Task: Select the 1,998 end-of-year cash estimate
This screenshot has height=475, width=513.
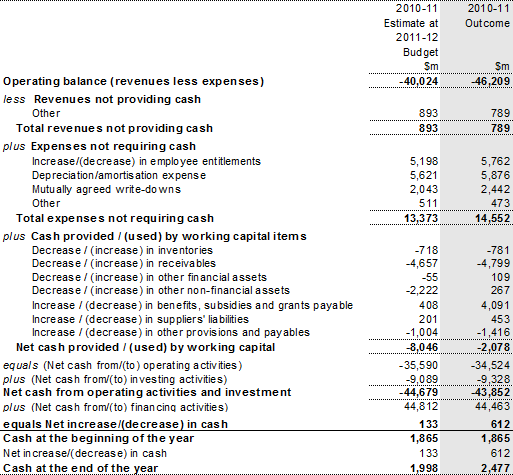Action: point(424,468)
